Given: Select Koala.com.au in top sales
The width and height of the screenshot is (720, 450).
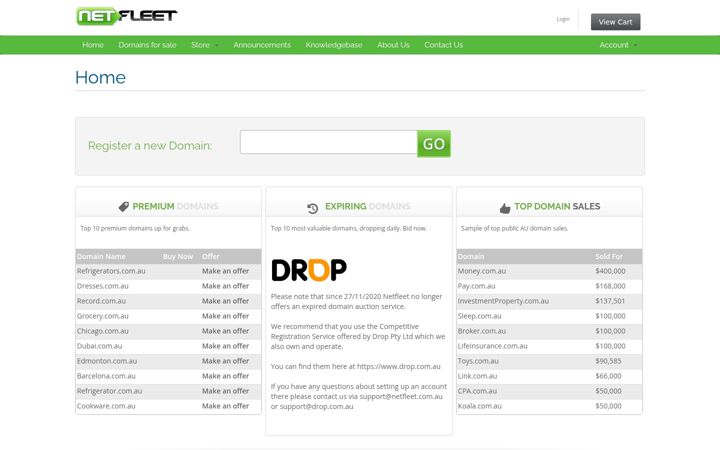Looking at the screenshot, I should pos(479,406).
